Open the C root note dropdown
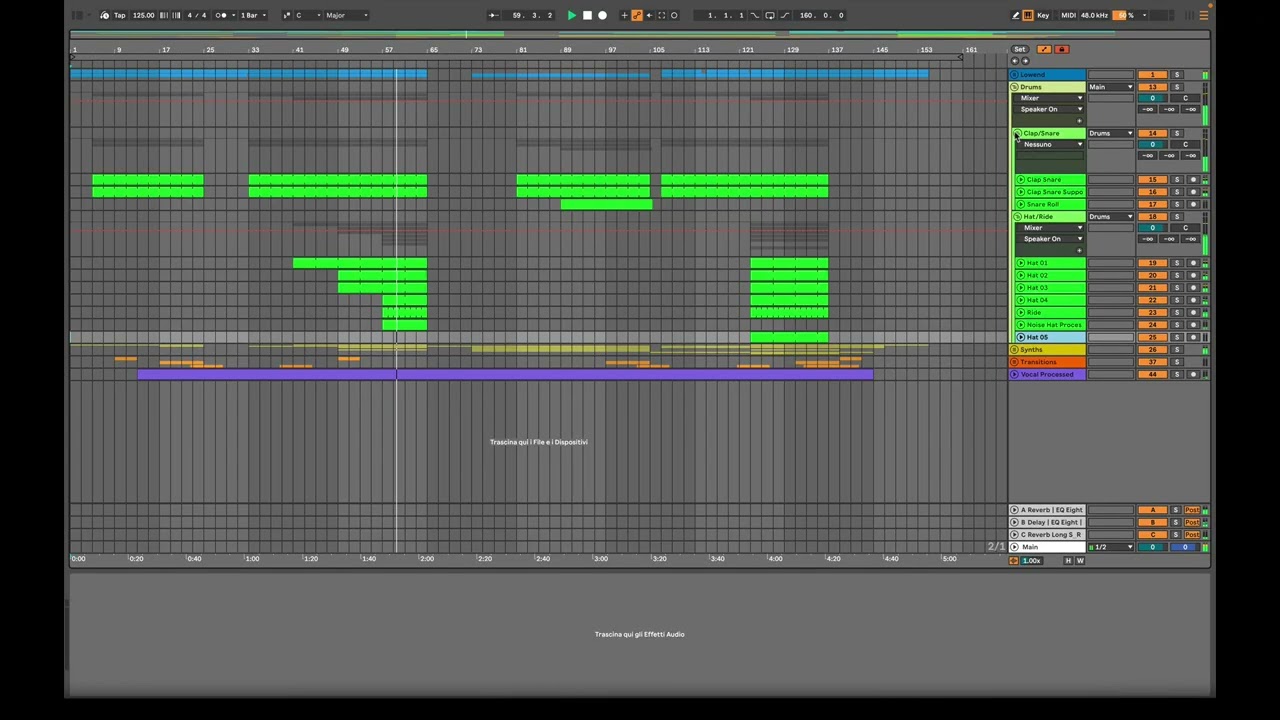Screen dimensions: 1280x720 click(x=308, y=15)
